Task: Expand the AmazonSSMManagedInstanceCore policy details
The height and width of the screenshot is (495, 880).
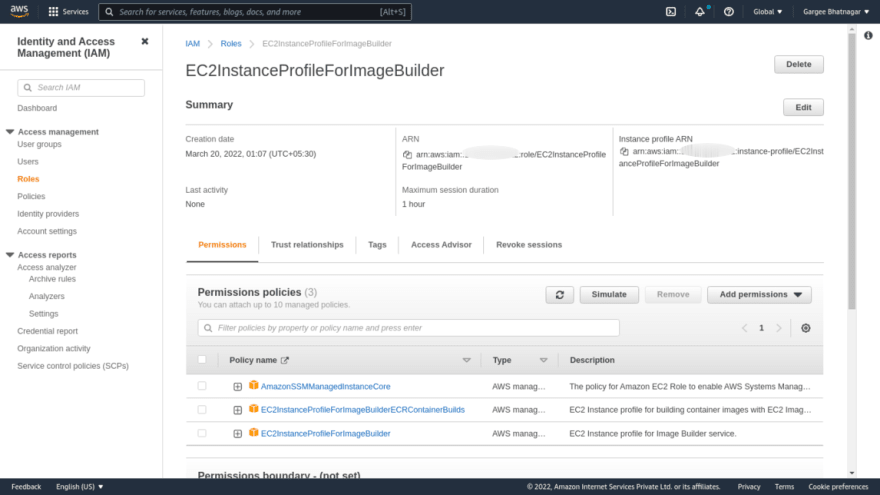Action: 237,387
